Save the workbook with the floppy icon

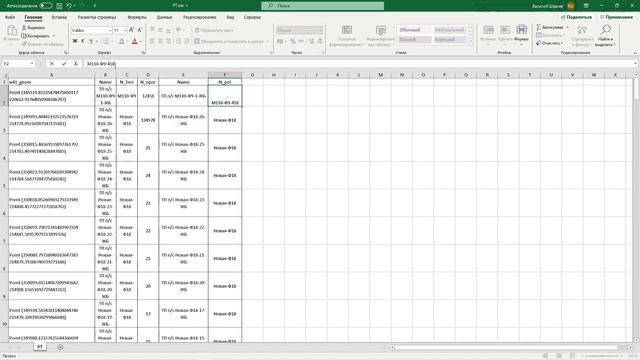(59, 6)
